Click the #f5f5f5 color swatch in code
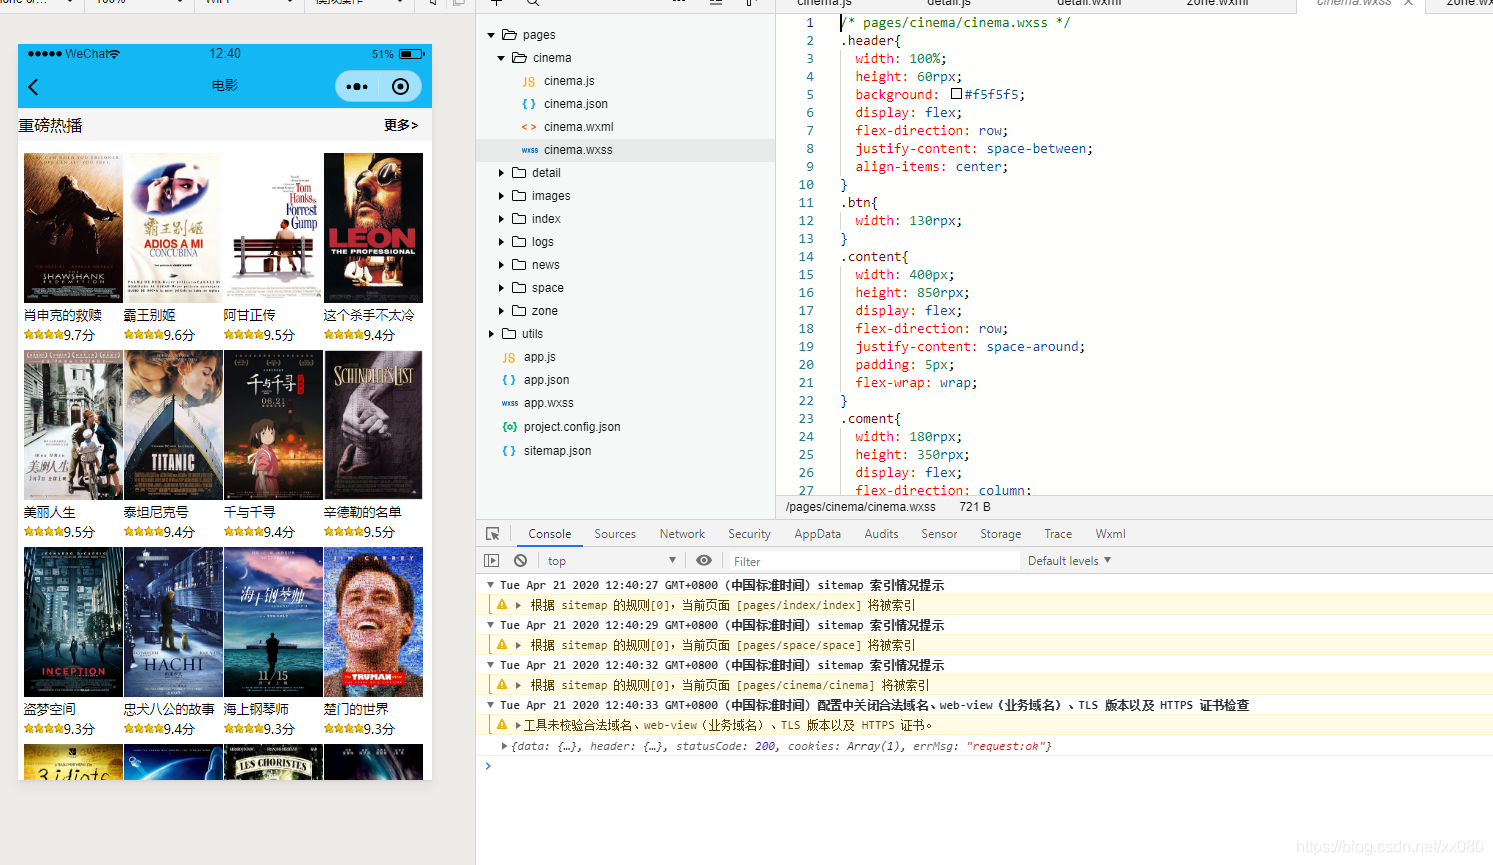Image resolution: width=1493 pixels, height=865 pixels. coord(956,94)
